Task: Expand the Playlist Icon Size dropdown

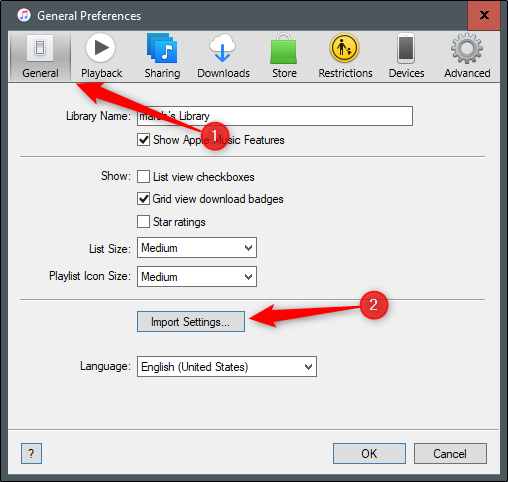Action: coord(197,277)
